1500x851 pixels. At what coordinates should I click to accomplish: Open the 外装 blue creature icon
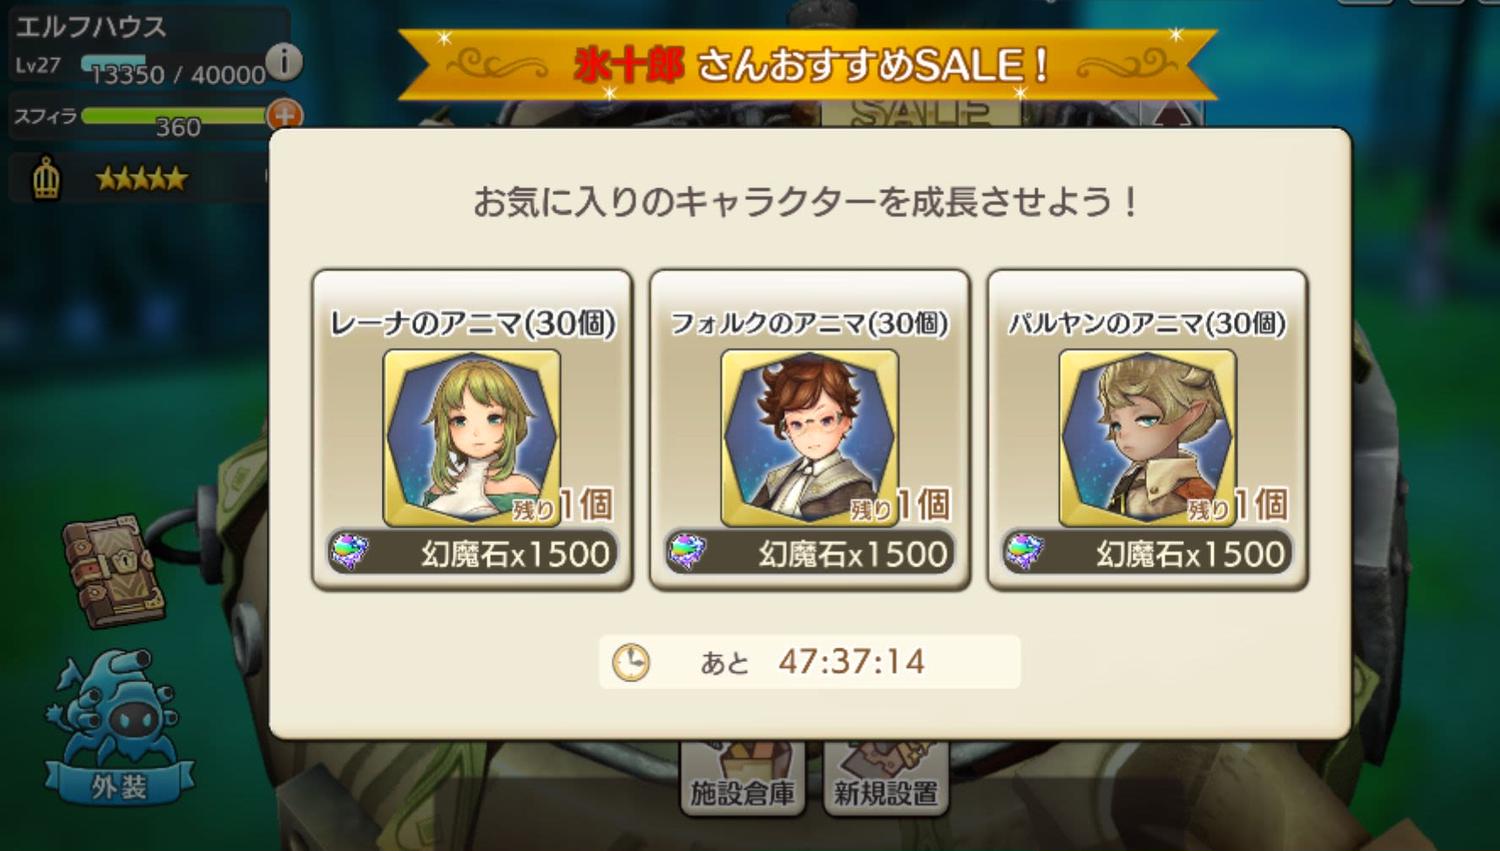point(118,728)
